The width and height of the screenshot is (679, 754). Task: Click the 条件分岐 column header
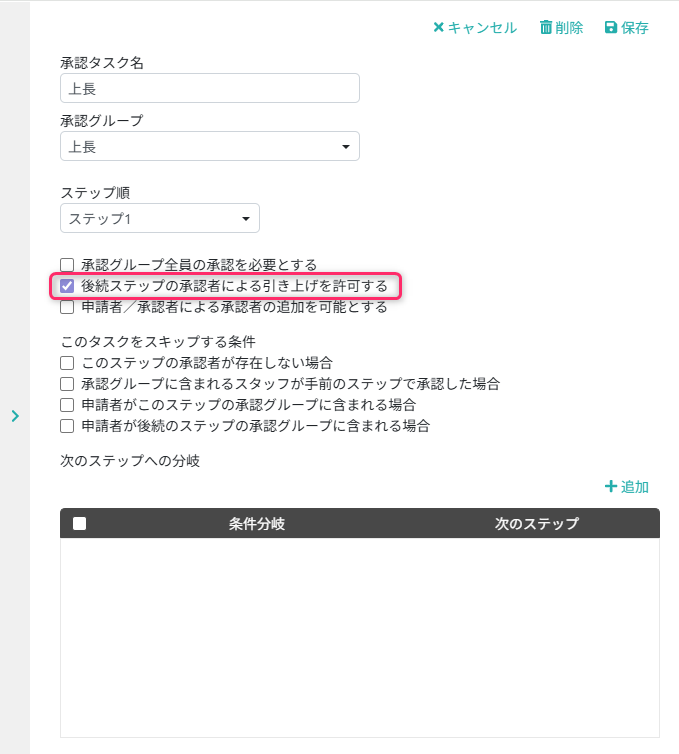[257, 524]
